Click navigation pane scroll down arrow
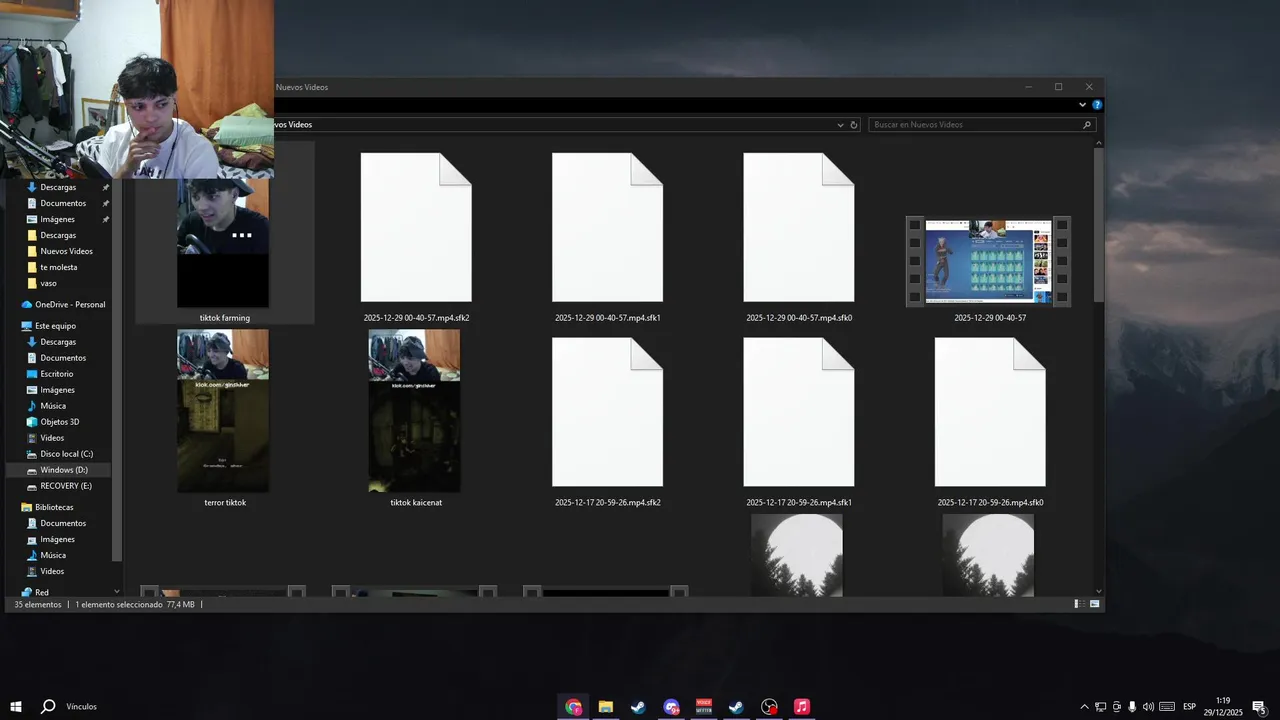The image size is (1280, 720). click(x=117, y=591)
